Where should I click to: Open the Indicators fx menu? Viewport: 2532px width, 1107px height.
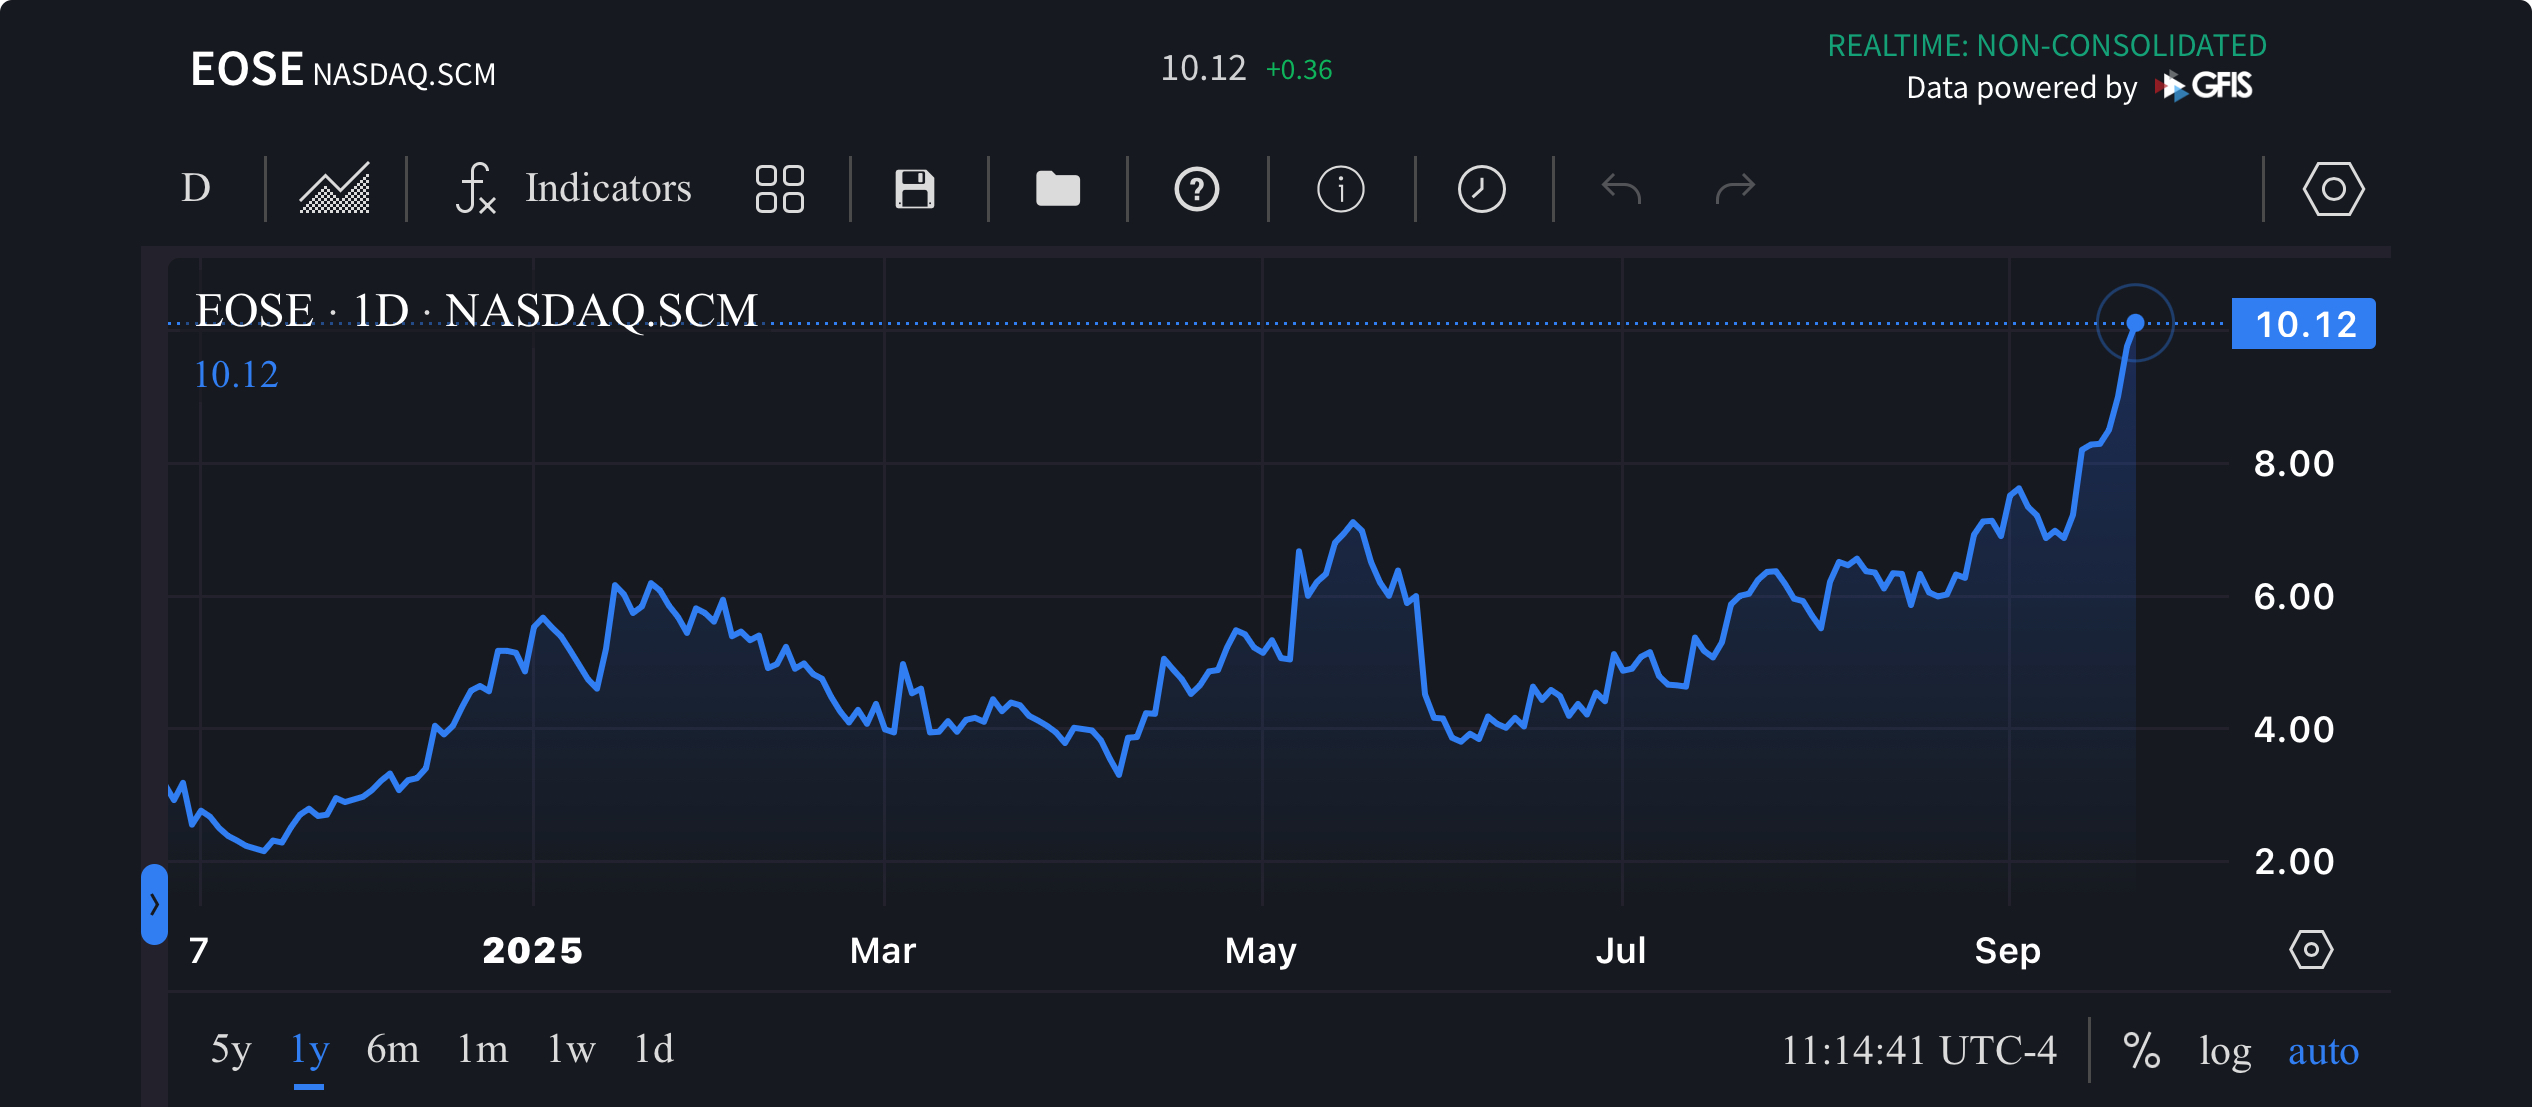[x=573, y=188]
